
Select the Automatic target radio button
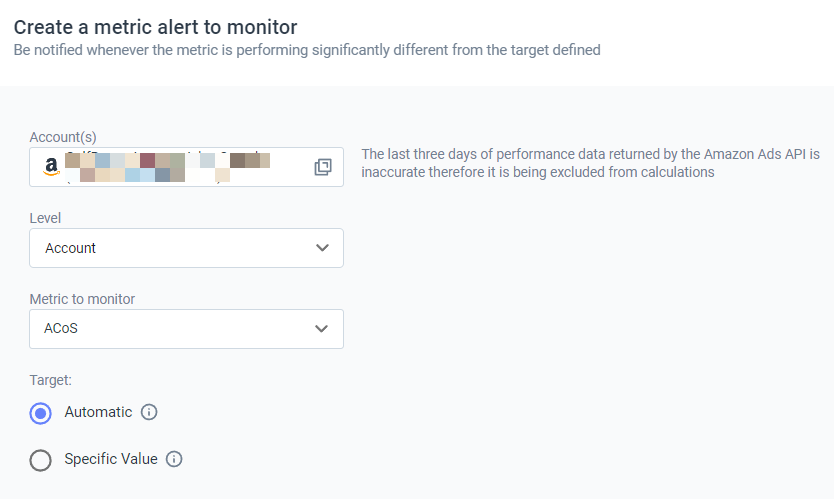(41, 413)
